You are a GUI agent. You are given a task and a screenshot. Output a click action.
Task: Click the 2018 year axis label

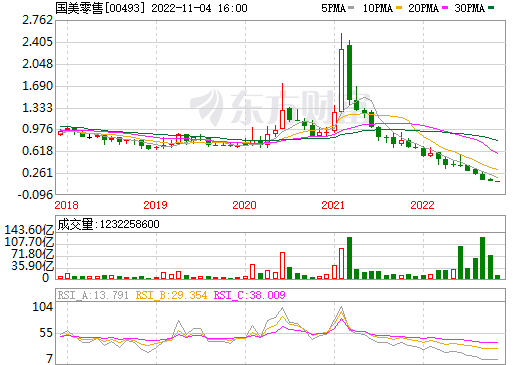tap(66, 205)
